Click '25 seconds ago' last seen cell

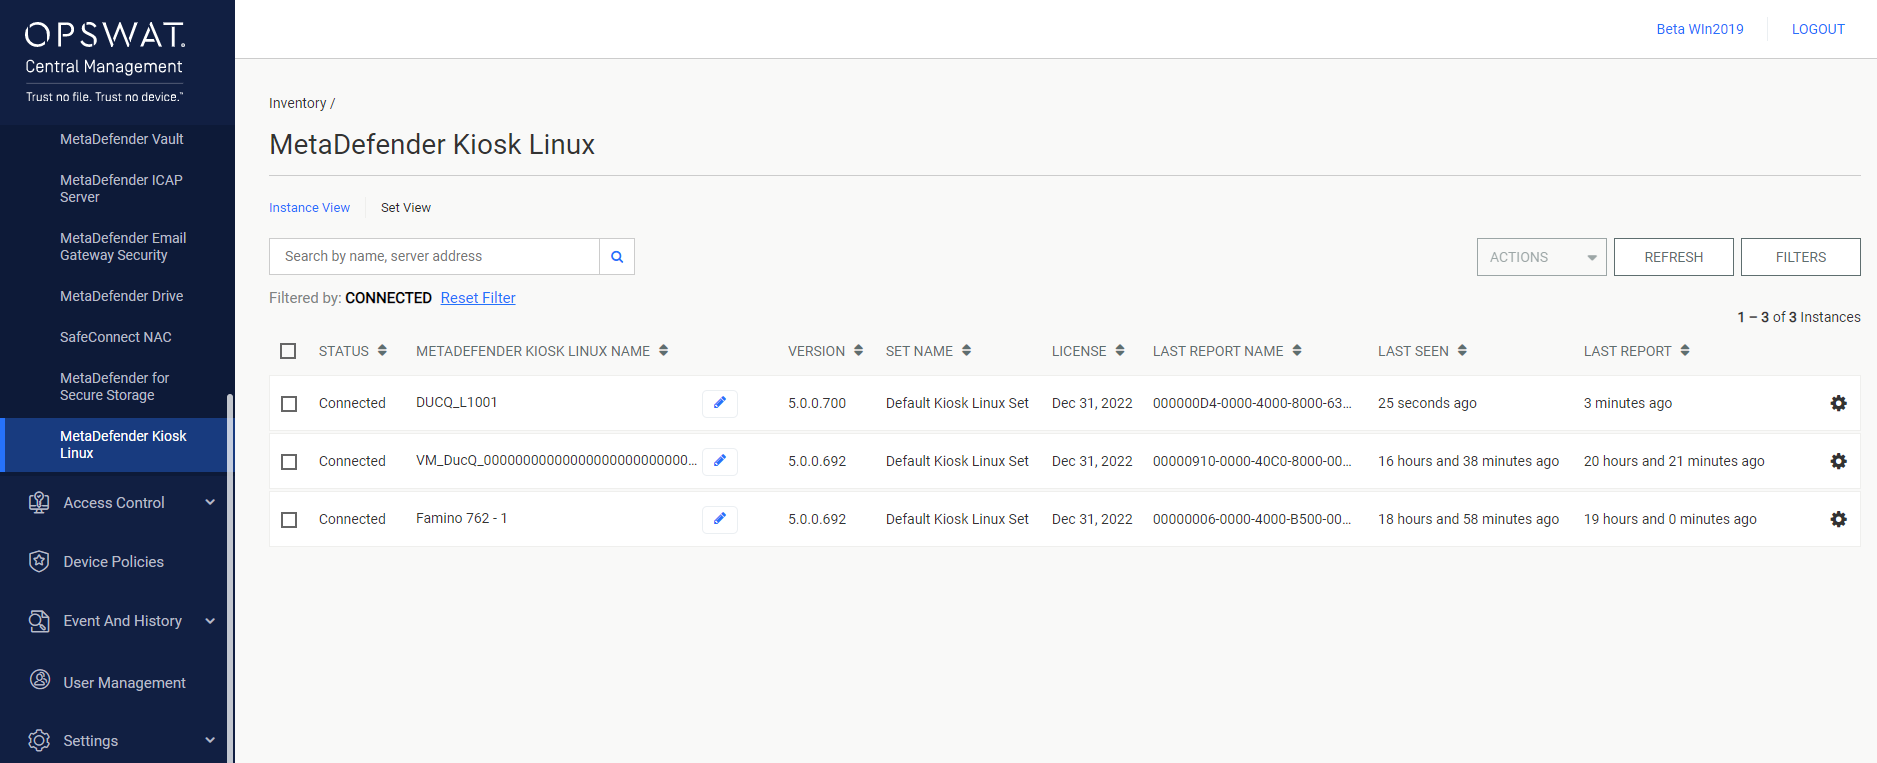tap(1427, 403)
